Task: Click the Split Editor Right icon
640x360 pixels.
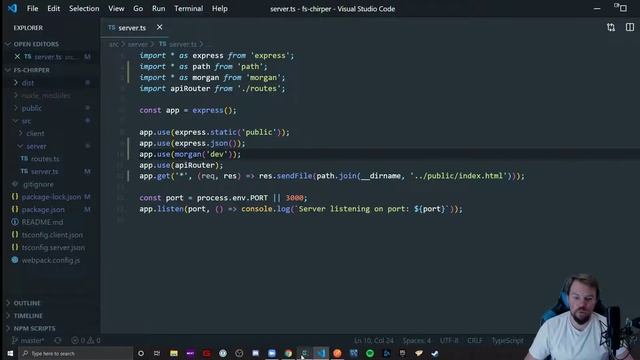Action: click(630, 27)
